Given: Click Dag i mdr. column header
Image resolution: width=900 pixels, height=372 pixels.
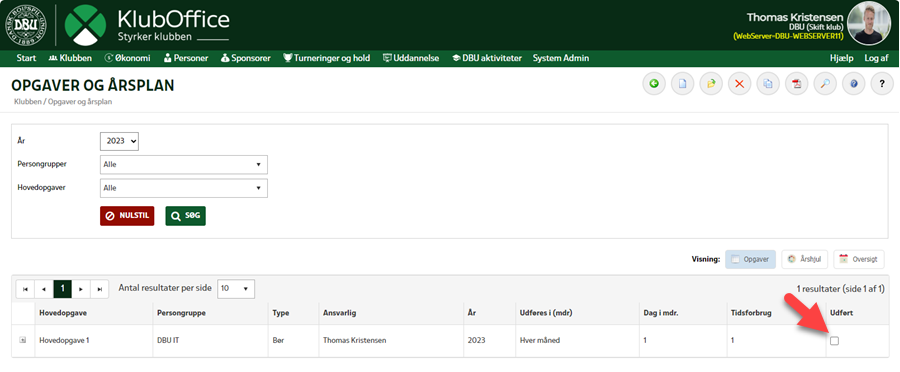Looking at the screenshot, I should (x=661, y=313).
